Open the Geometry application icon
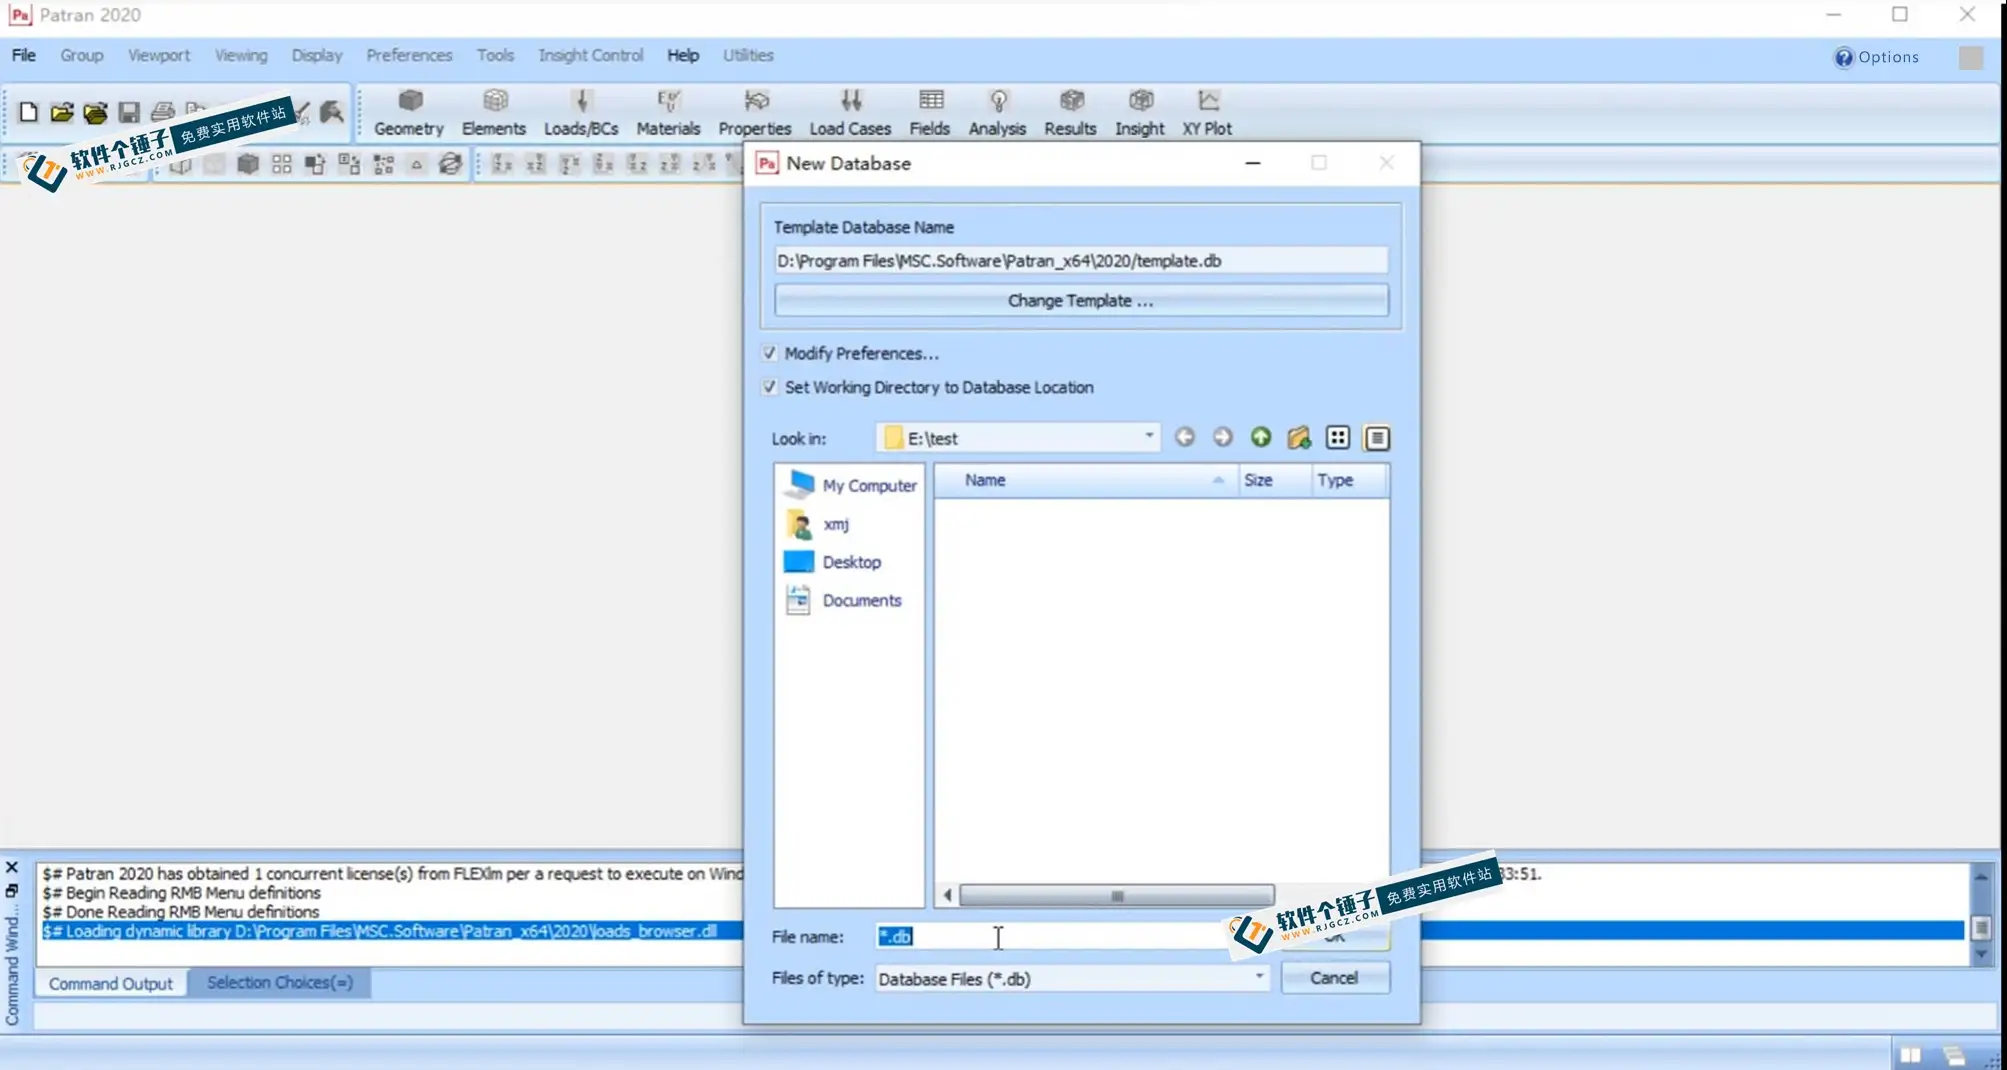The width and height of the screenshot is (2007, 1070). tap(409, 112)
